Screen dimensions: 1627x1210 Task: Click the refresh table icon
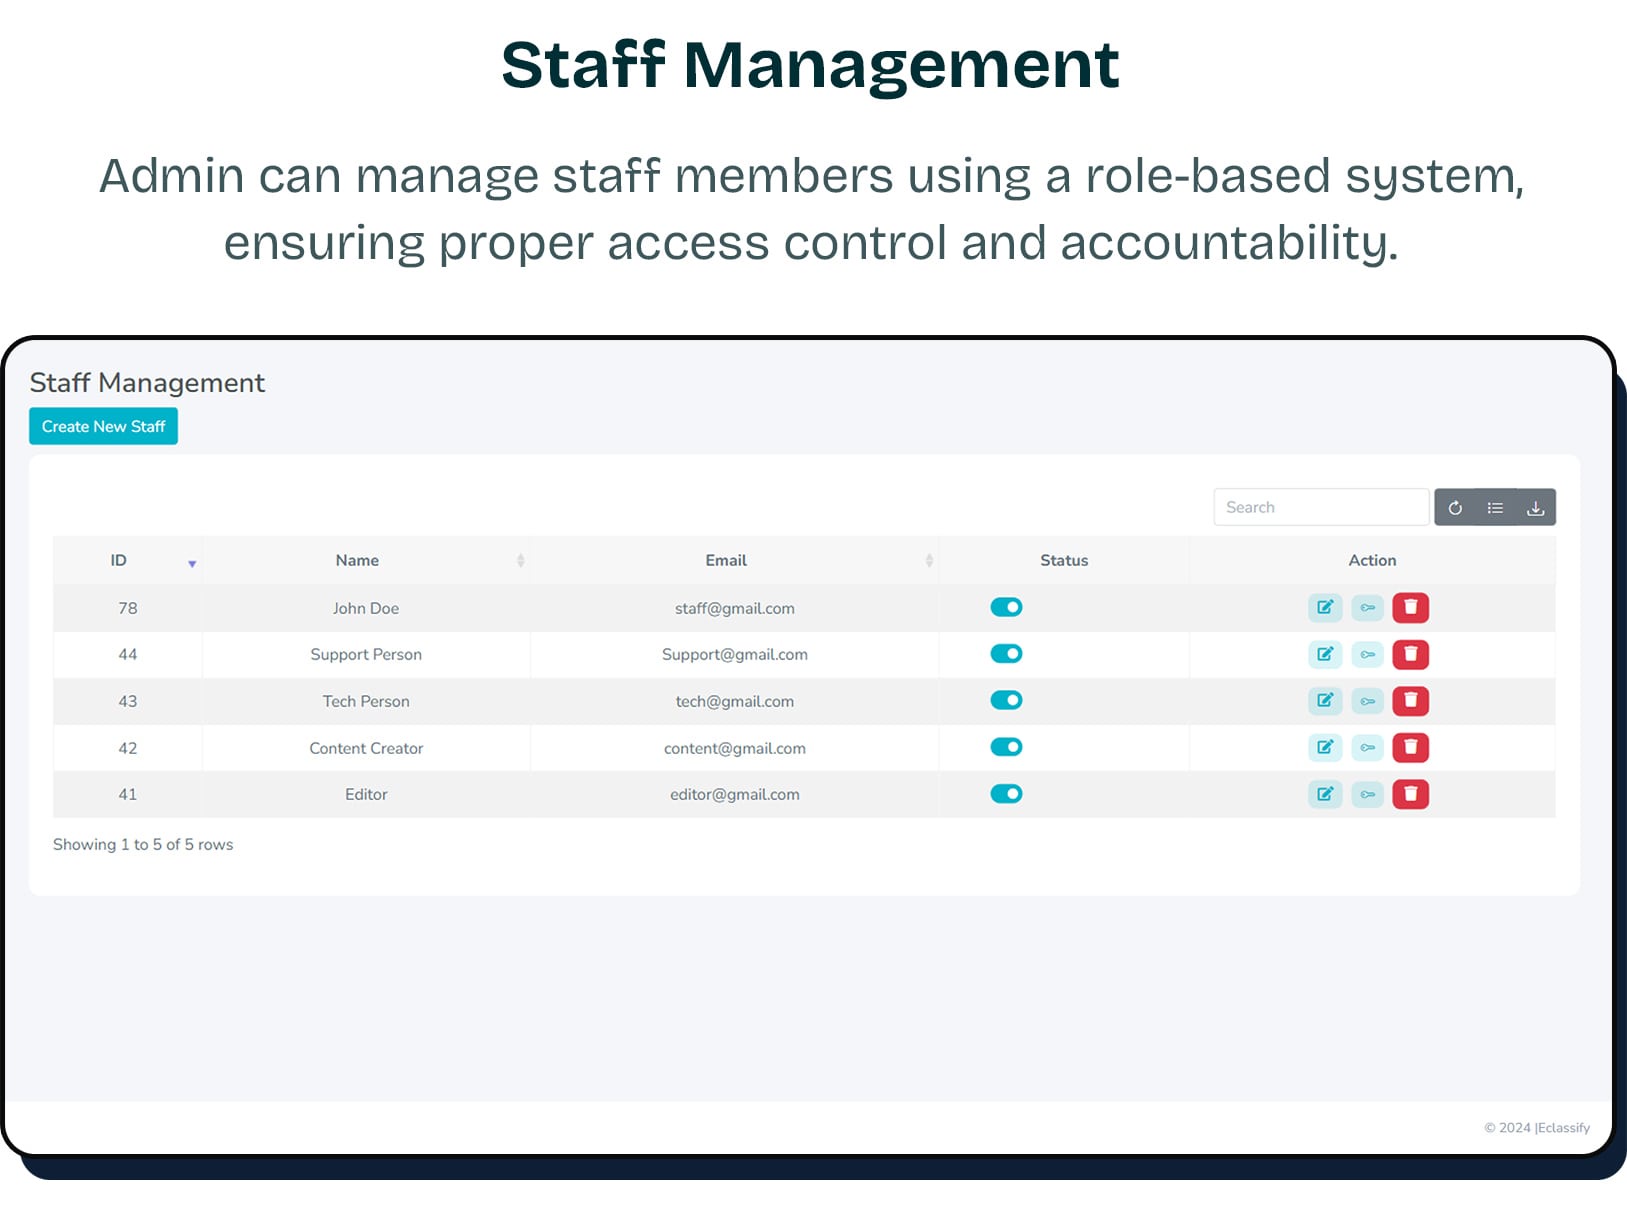coord(1455,507)
